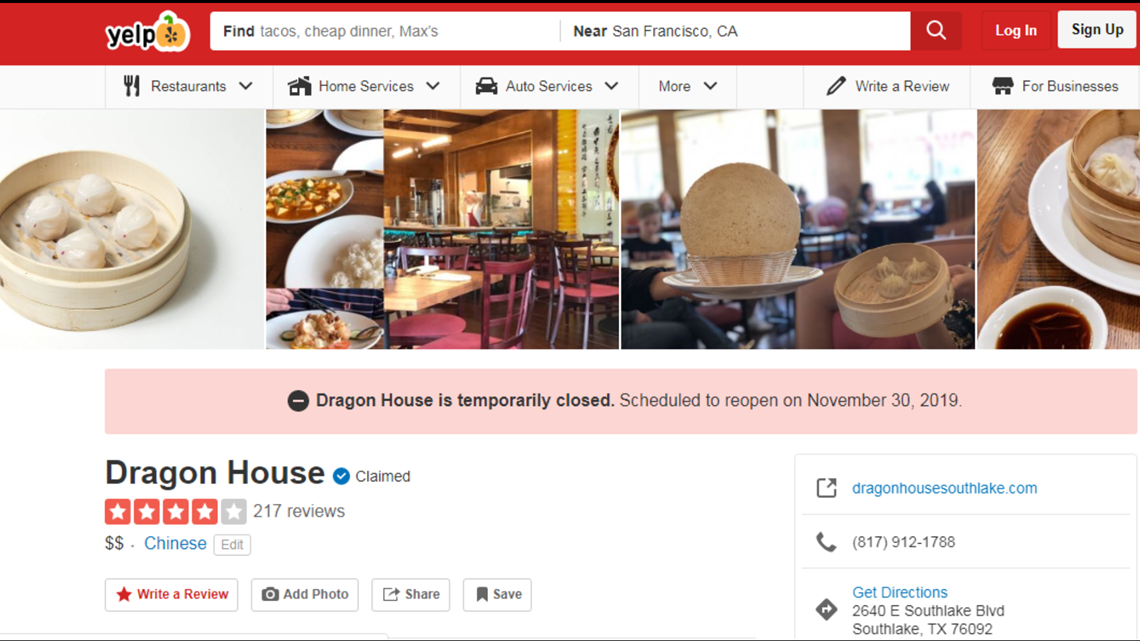Image resolution: width=1140 pixels, height=641 pixels.
Task: Click the Sign Up button
Action: coord(1096,30)
